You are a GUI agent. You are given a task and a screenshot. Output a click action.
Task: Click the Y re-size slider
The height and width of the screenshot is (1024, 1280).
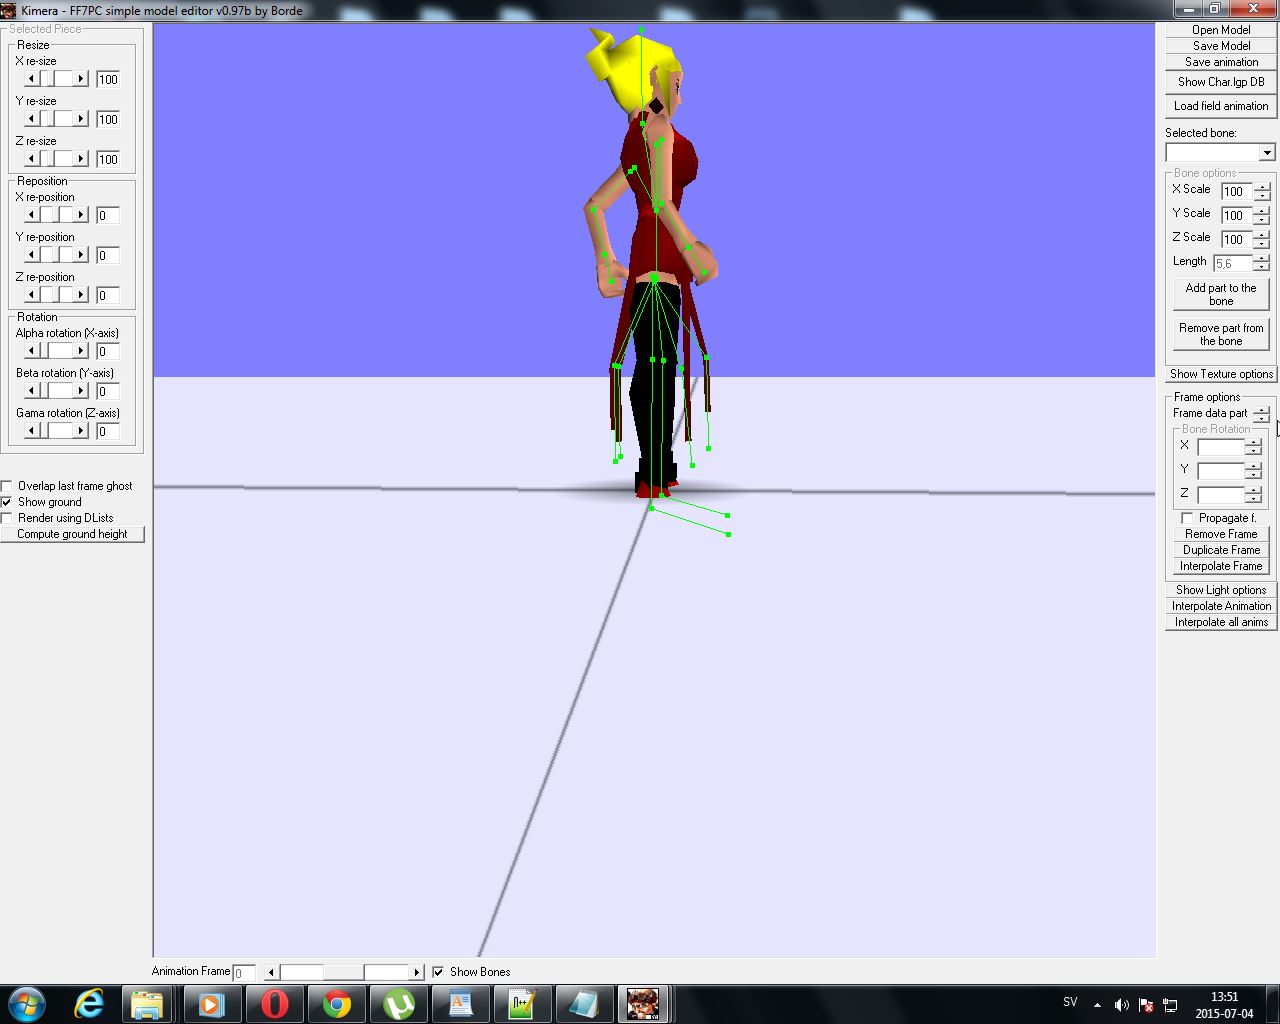pyautogui.click(x=56, y=118)
